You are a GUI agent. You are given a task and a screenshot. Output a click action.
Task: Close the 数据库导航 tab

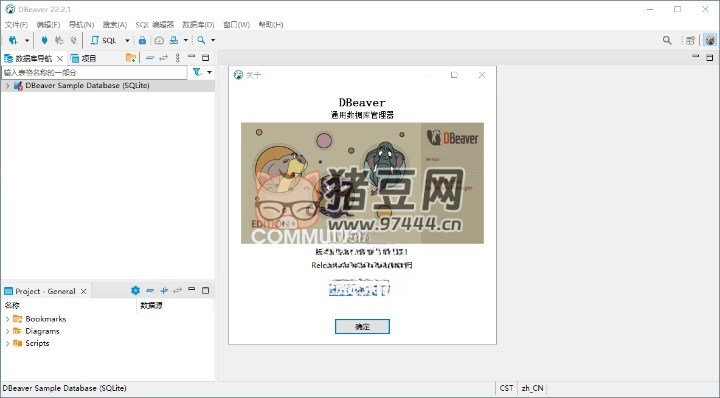pyautogui.click(x=60, y=59)
